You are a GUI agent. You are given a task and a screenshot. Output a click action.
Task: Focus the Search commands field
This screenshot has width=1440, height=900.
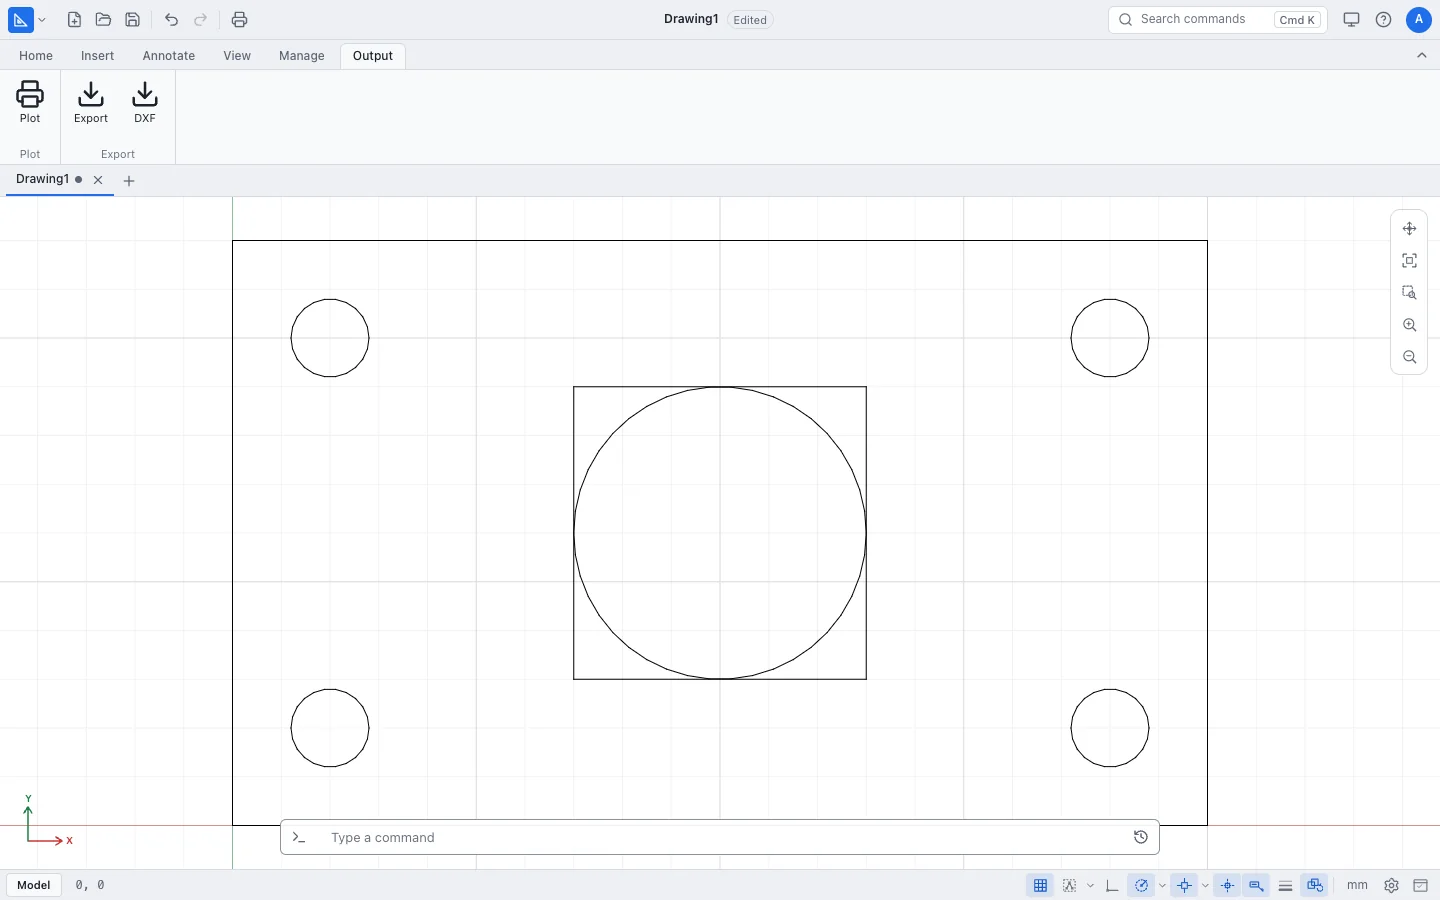tap(1217, 20)
